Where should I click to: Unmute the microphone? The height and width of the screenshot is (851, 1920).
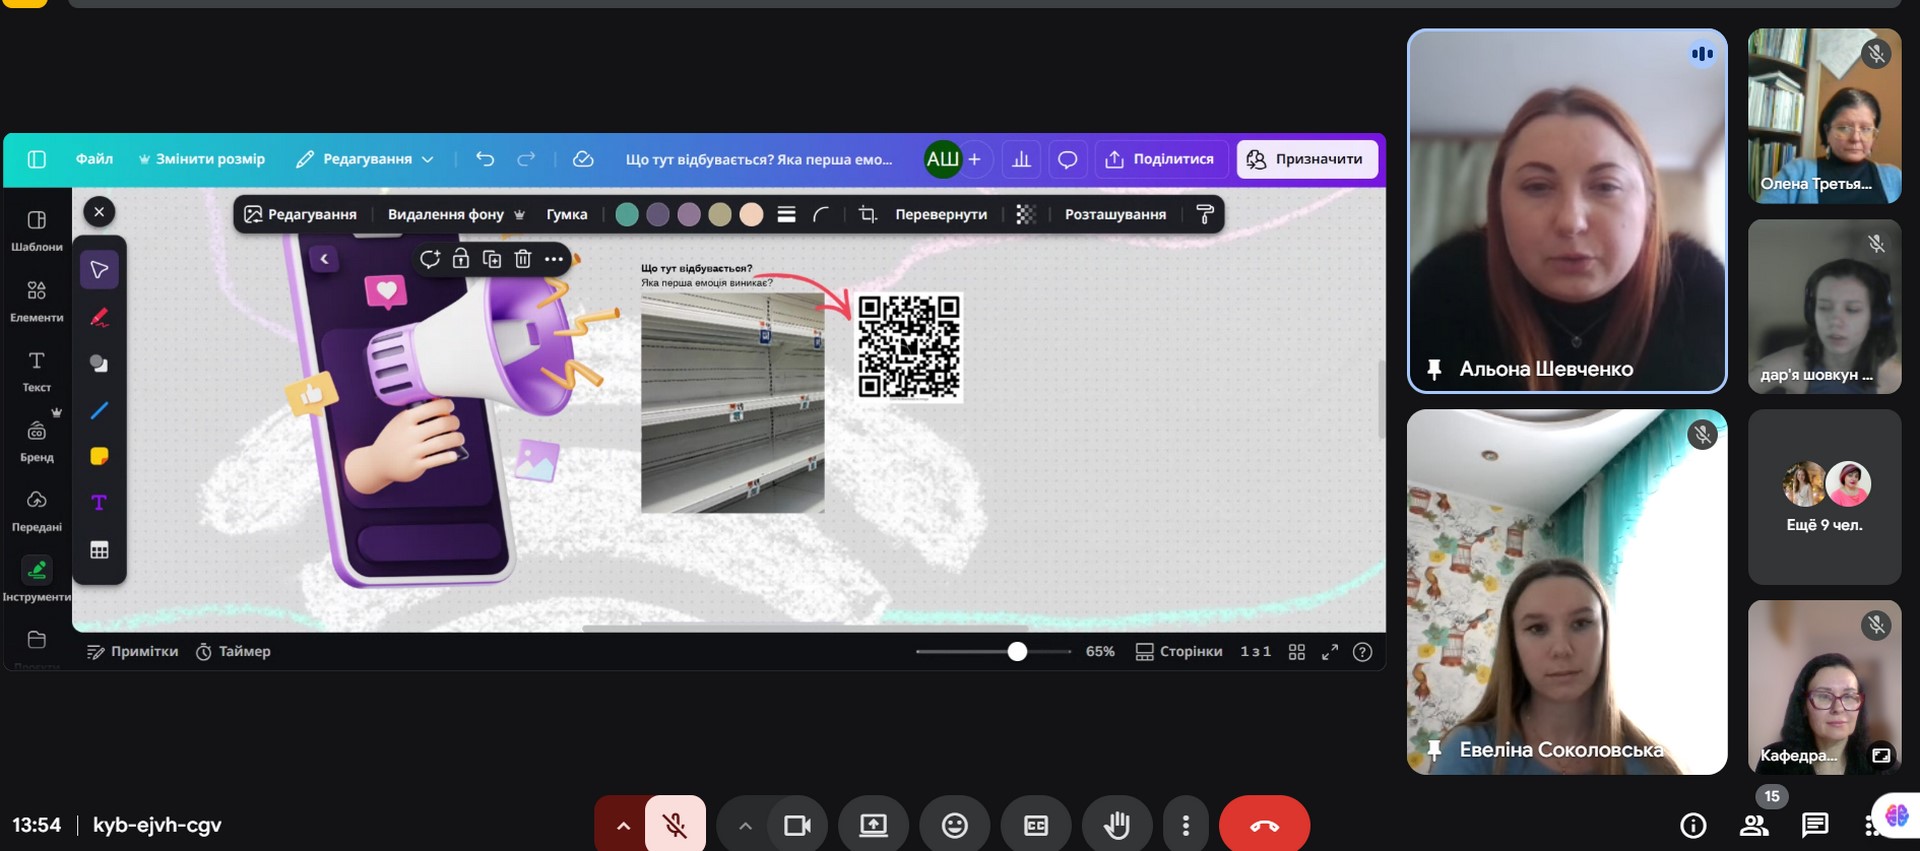point(675,825)
